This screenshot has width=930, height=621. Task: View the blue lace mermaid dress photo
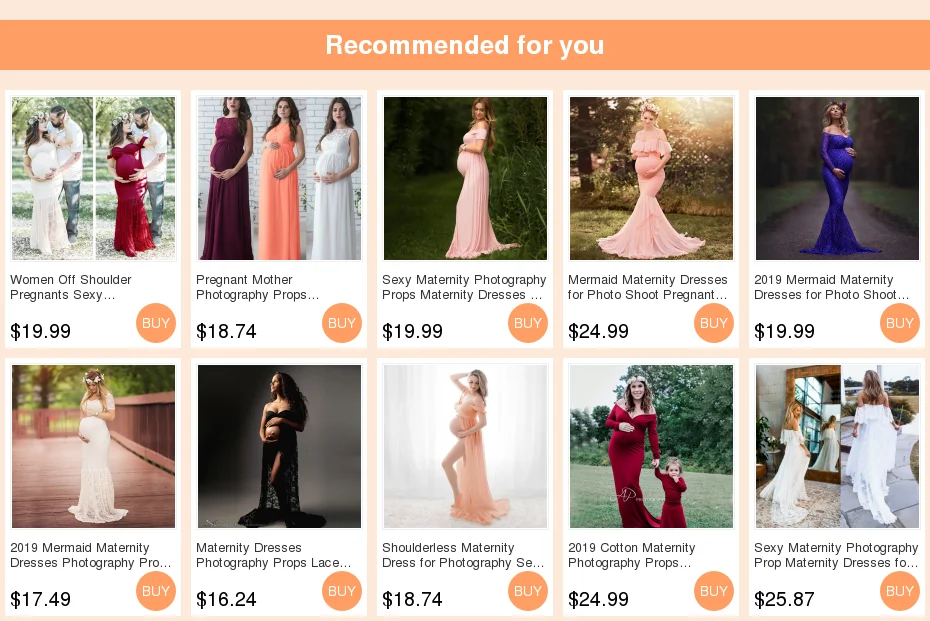pyautogui.click(x=837, y=178)
